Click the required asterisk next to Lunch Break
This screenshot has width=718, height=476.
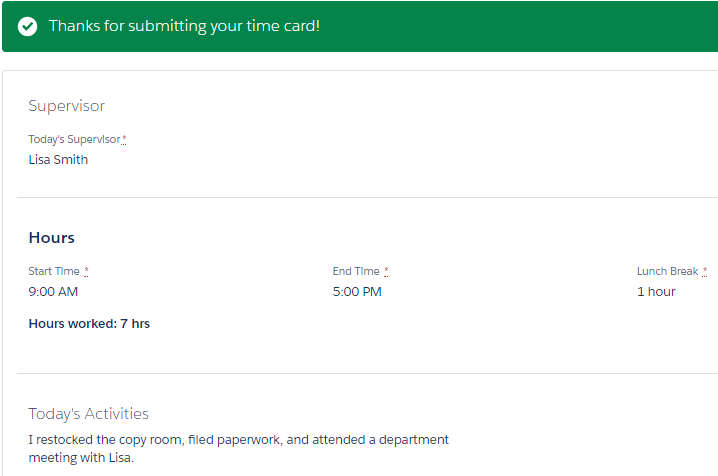pyautogui.click(x=705, y=271)
